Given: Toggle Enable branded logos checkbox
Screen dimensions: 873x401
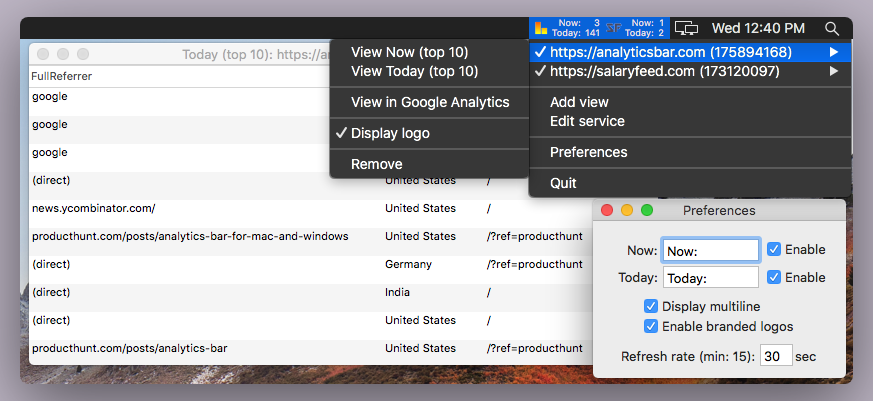Looking at the screenshot, I should [x=651, y=326].
